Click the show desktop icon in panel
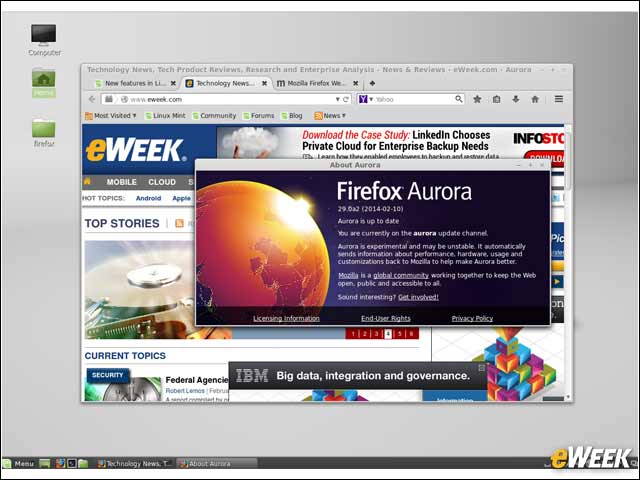This screenshot has width=640, height=480. (x=44, y=463)
